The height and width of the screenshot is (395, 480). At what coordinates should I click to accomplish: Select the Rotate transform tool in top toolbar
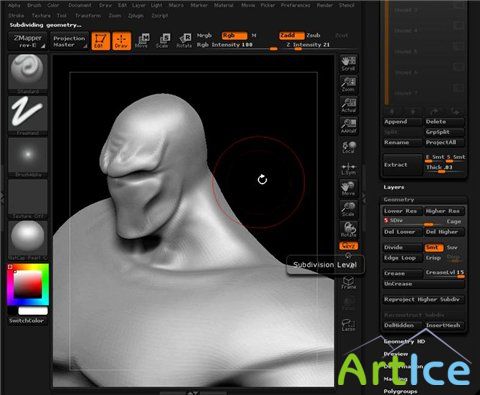pos(184,41)
